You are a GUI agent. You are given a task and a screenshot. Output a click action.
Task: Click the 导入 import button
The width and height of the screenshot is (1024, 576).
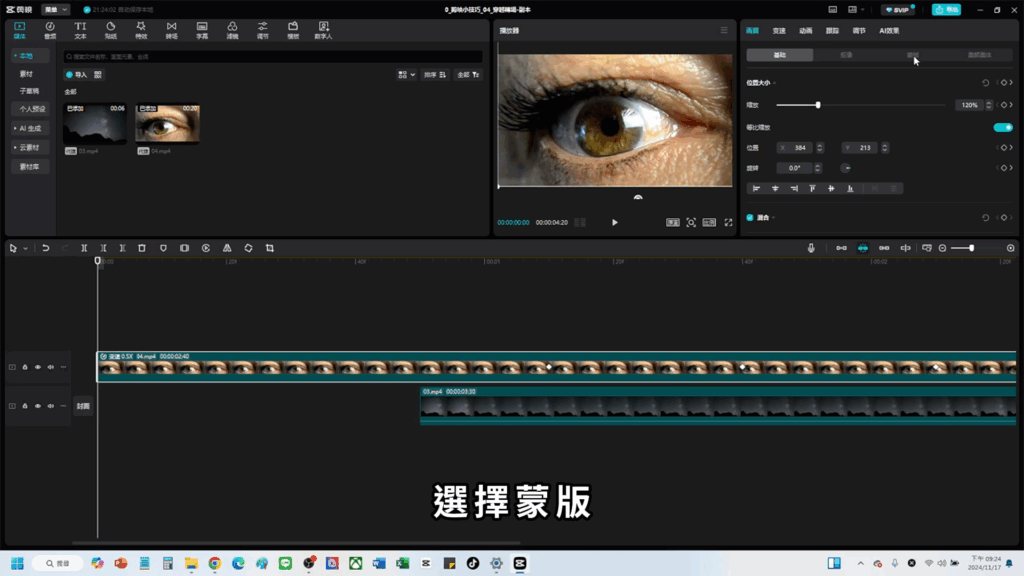pyautogui.click(x=76, y=75)
